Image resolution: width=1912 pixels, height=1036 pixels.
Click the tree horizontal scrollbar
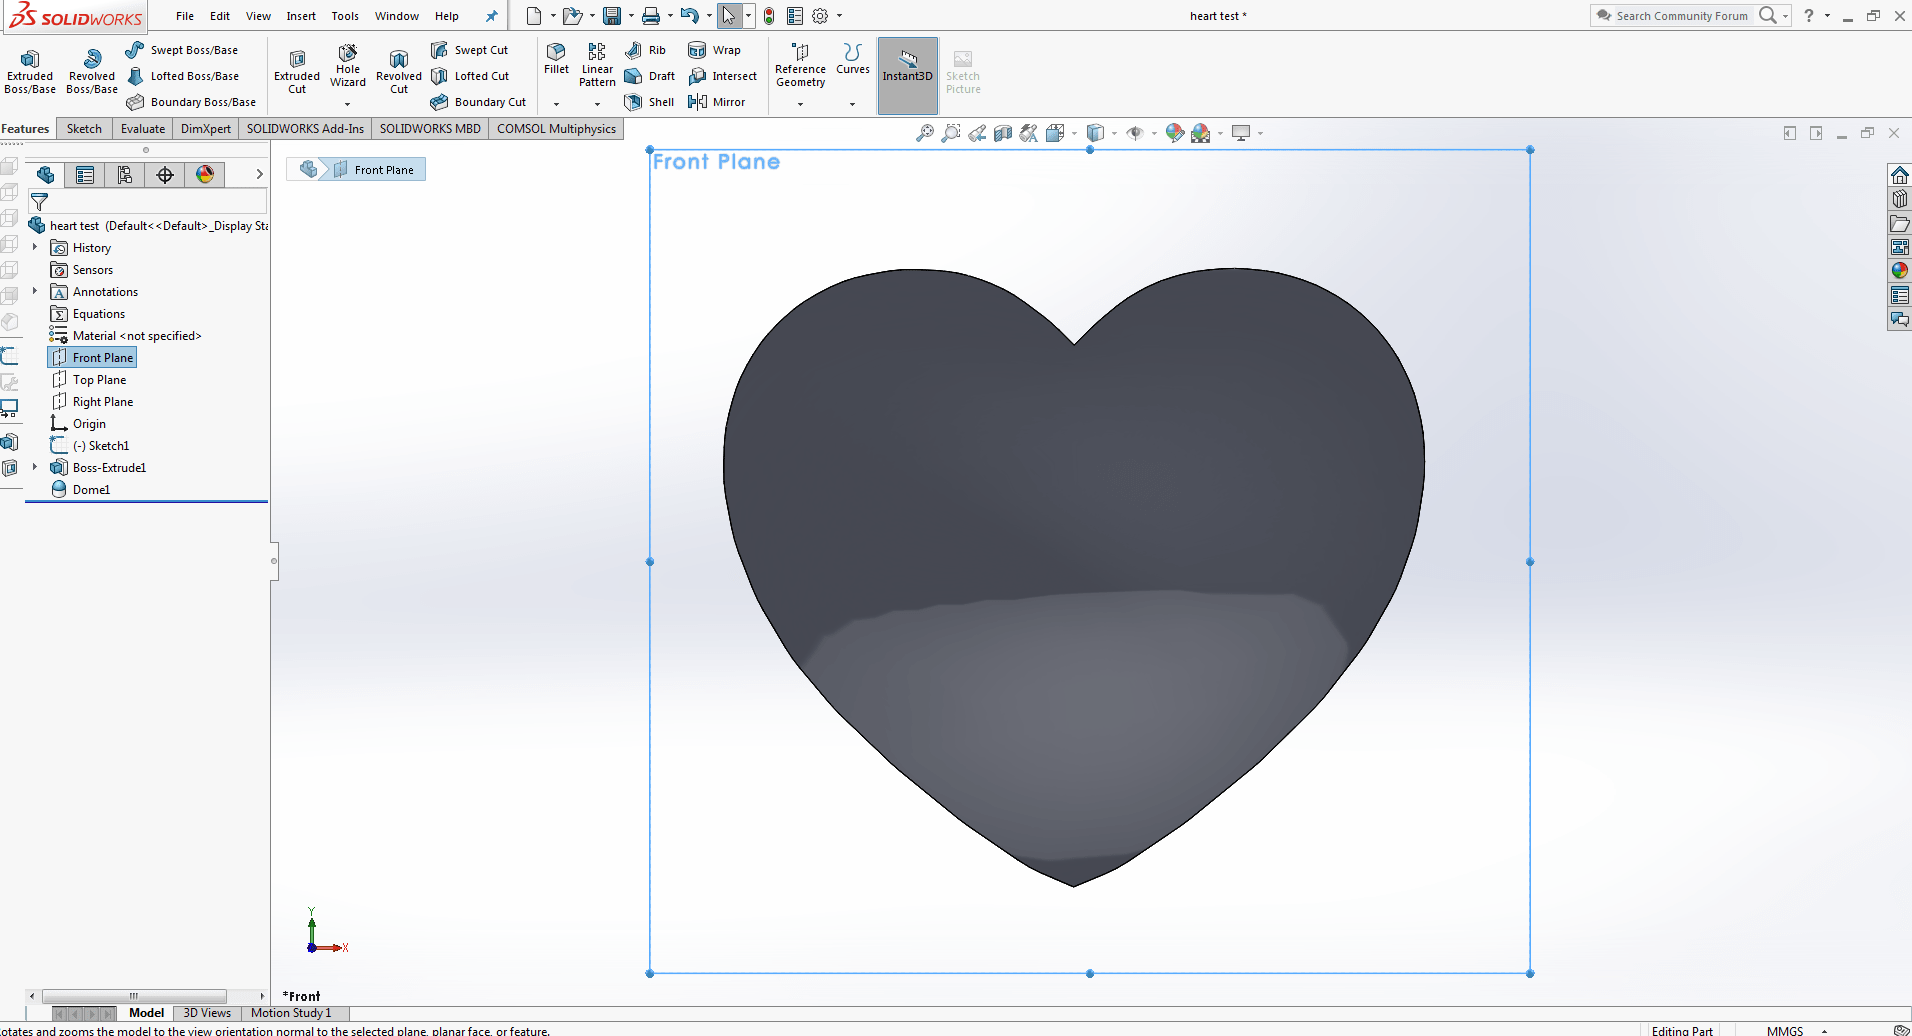[133, 996]
